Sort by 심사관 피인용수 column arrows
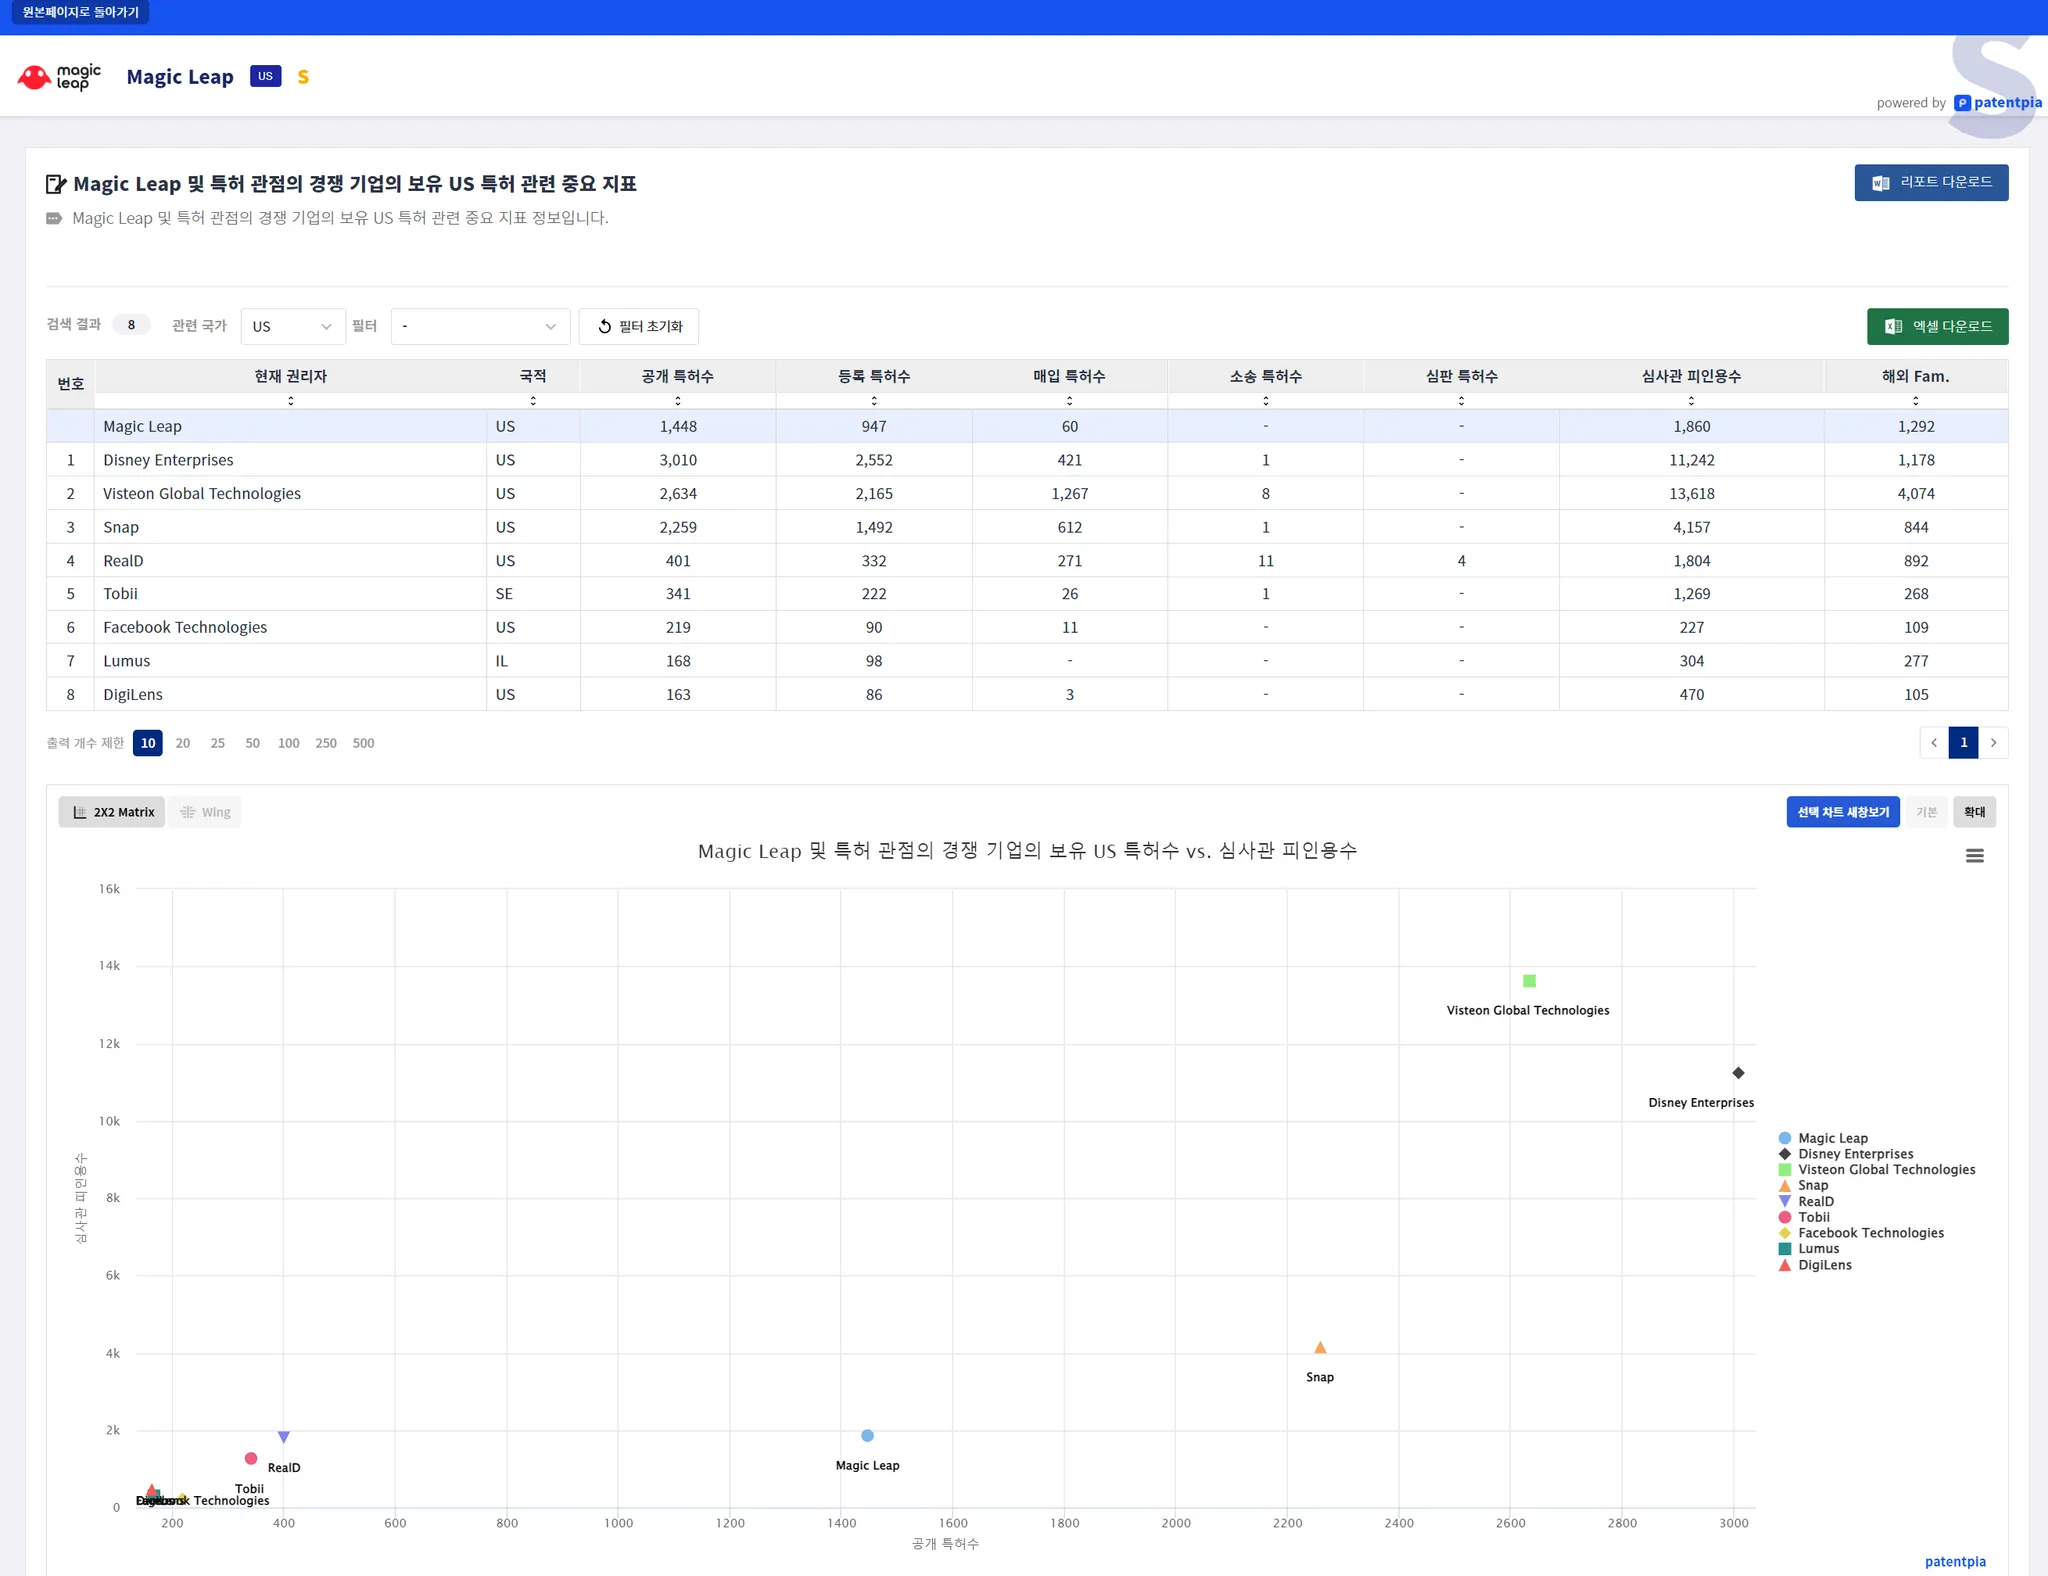The image size is (2048, 1576). point(1691,401)
